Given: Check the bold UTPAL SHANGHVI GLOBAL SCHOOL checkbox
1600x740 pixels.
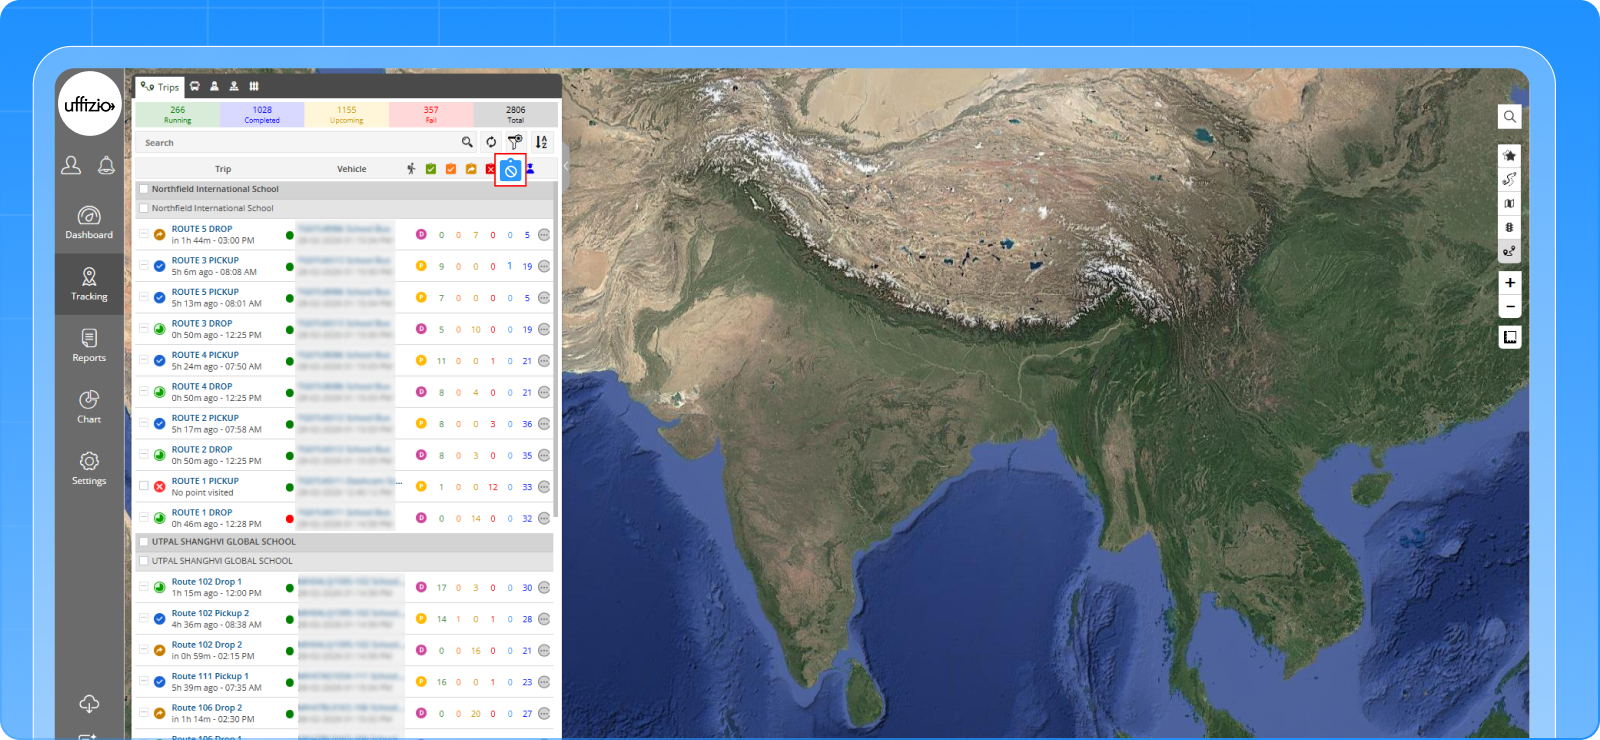Looking at the screenshot, I should click(144, 542).
